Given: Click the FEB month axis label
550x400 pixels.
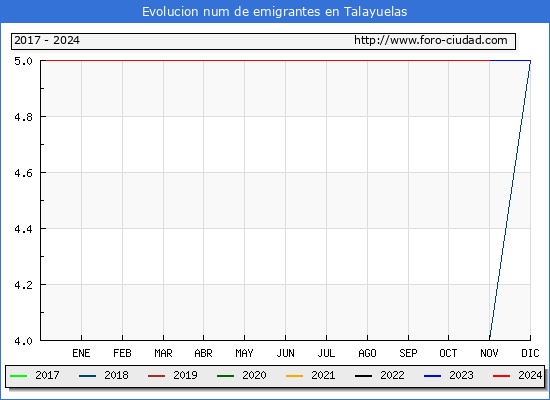Looking at the screenshot, I should 122,353.
